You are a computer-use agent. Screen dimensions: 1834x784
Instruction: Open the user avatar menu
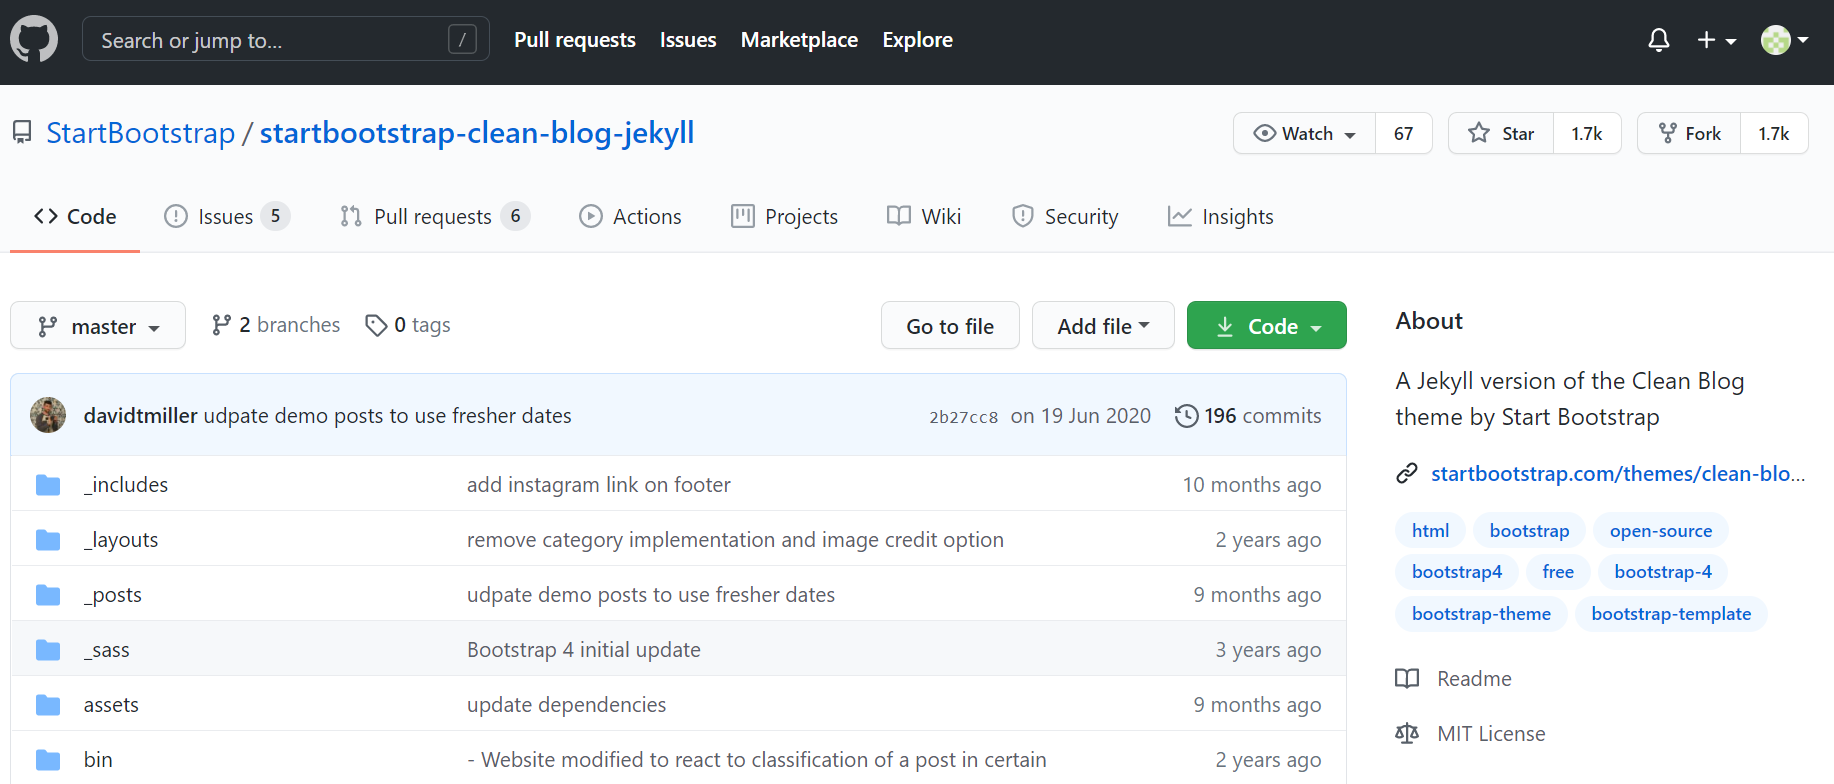coord(1784,40)
